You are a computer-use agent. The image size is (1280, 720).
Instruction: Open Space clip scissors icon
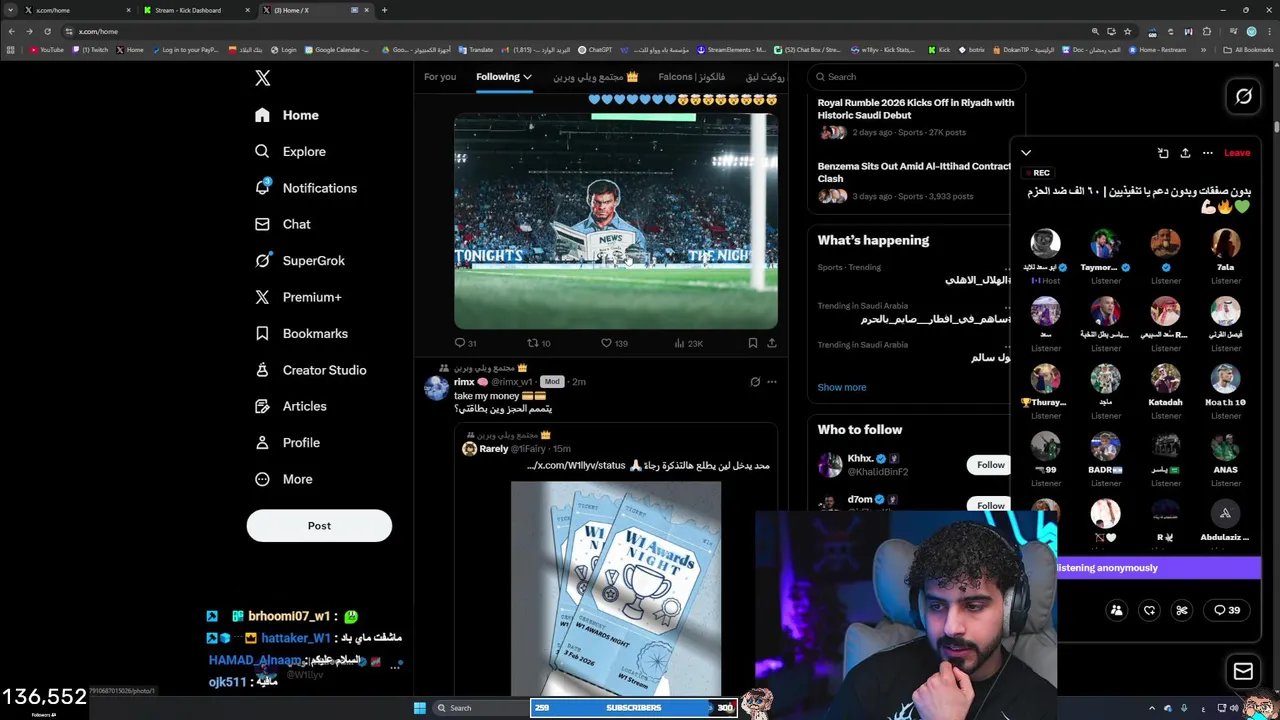(x=1182, y=610)
